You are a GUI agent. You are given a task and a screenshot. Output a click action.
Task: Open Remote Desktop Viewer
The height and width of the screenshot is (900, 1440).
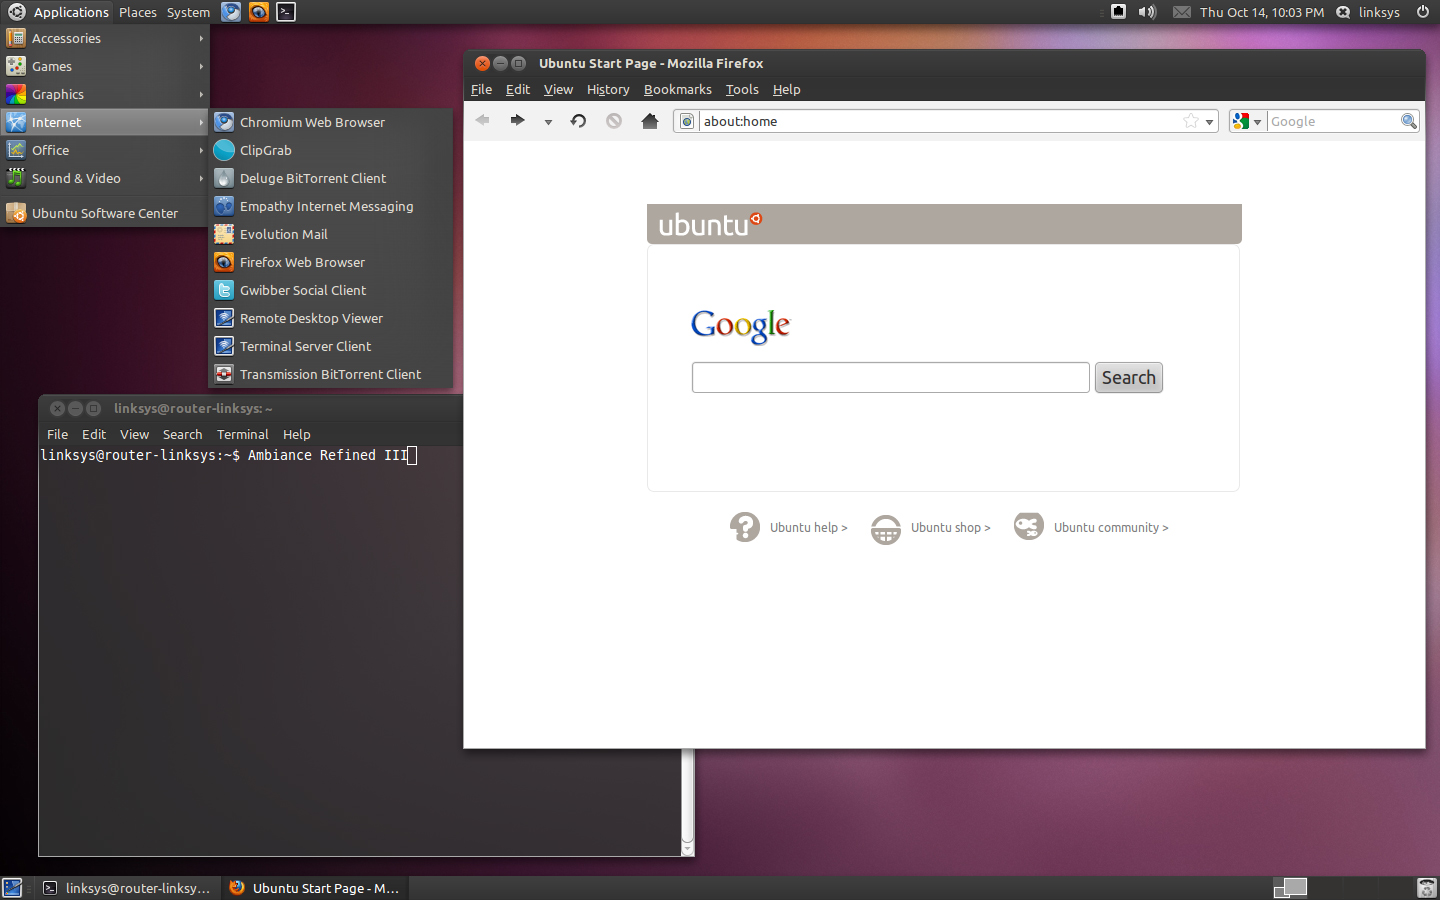point(330,318)
